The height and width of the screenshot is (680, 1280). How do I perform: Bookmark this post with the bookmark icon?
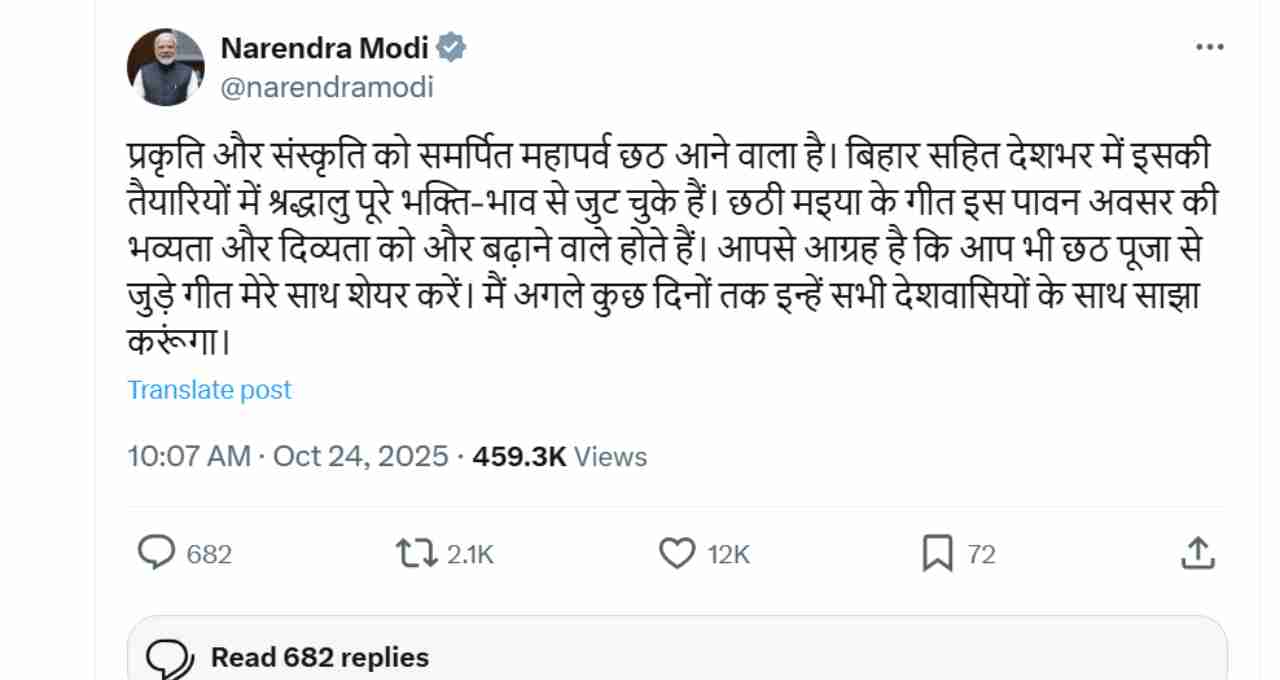pyautogui.click(x=937, y=553)
